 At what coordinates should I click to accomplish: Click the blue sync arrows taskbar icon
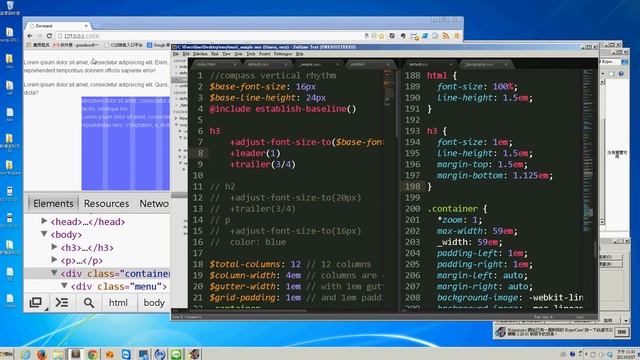pyautogui.click(x=160, y=354)
